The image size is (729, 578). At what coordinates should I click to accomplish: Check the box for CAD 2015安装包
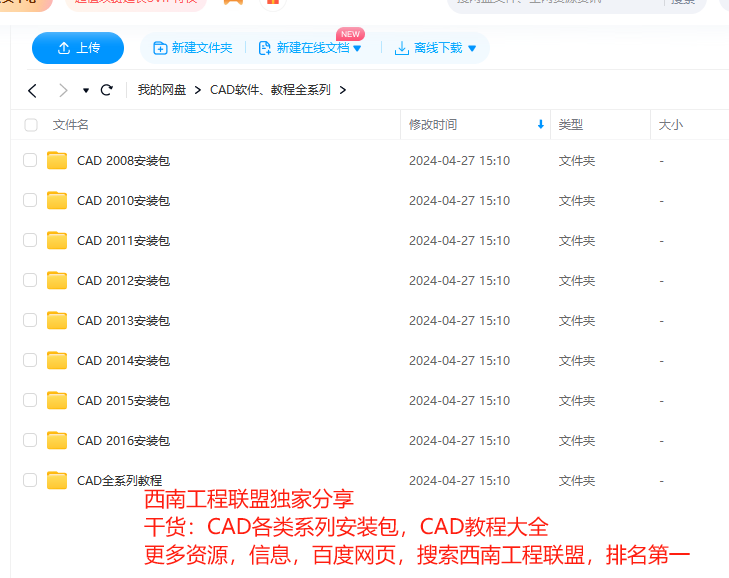click(30, 400)
